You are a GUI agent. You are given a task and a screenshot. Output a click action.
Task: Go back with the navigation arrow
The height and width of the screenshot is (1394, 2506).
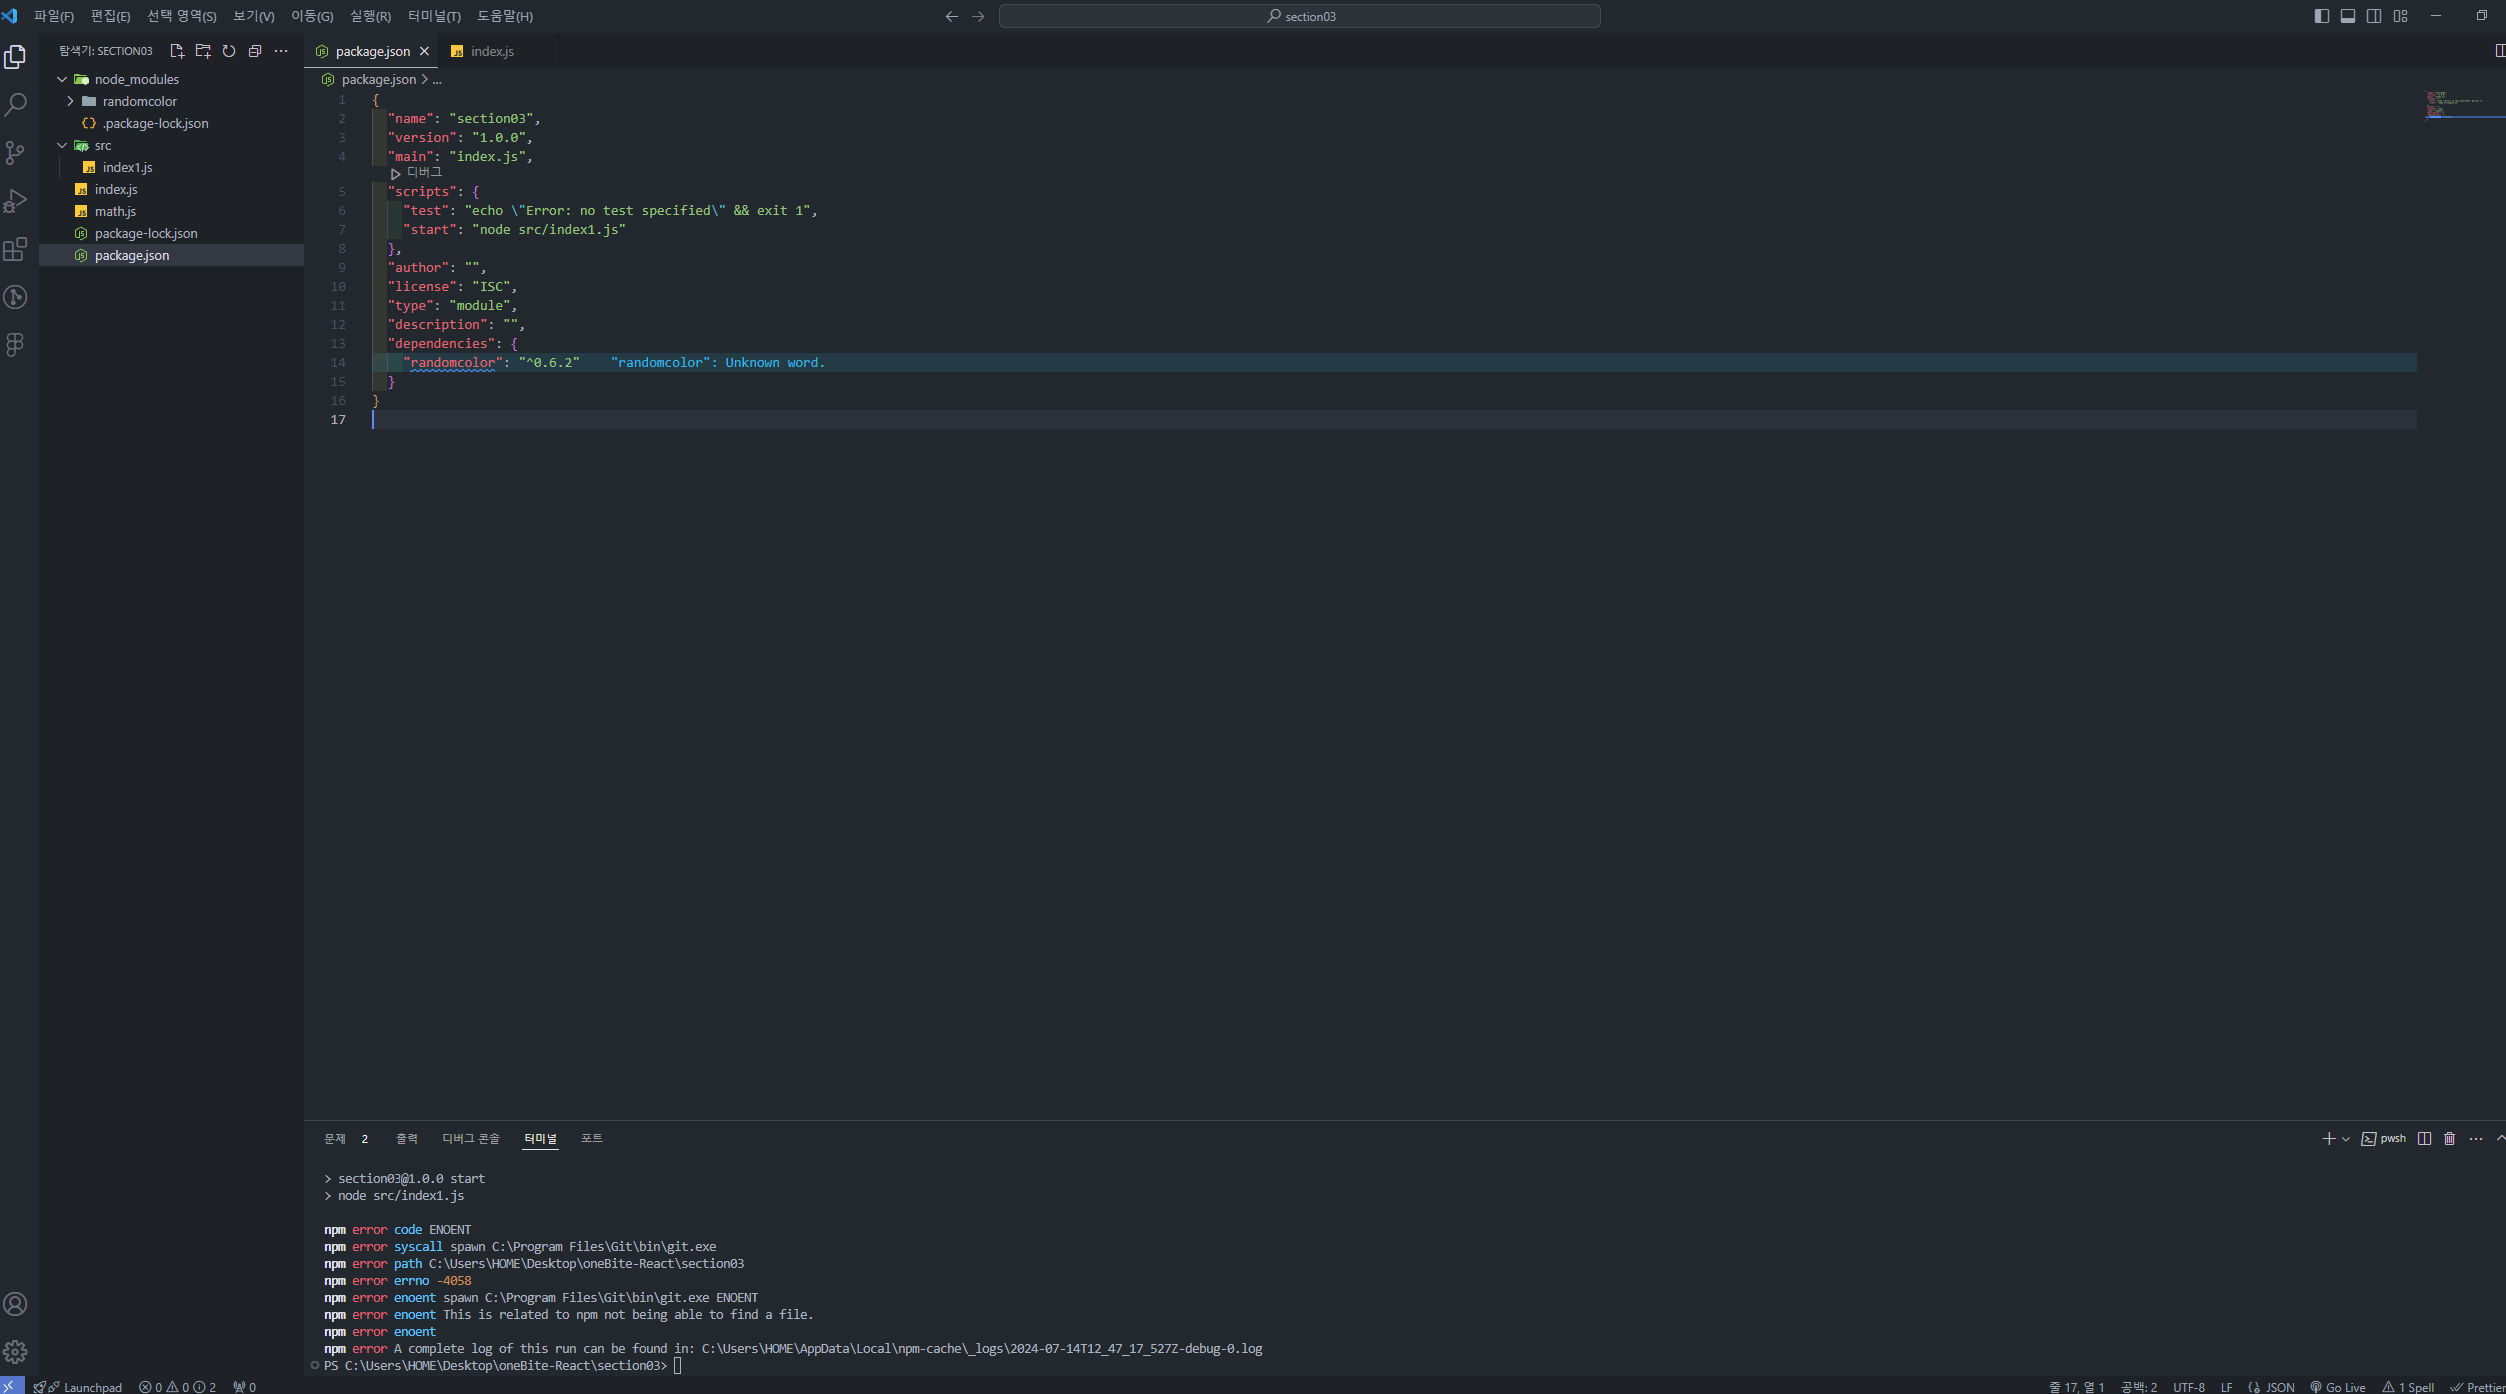[951, 16]
